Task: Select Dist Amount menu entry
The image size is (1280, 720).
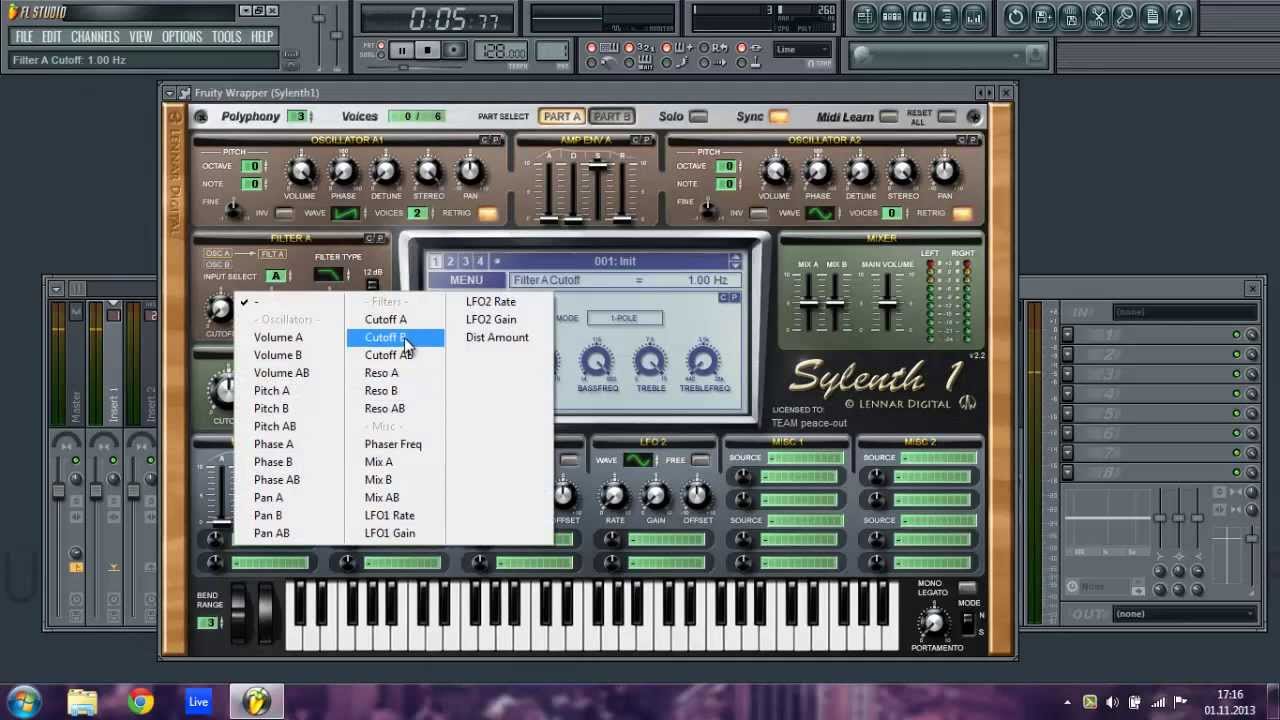Action: coord(497,337)
